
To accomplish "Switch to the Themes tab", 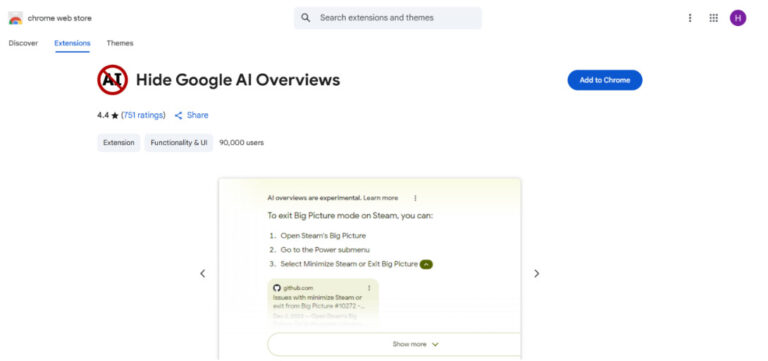I will [x=120, y=43].
